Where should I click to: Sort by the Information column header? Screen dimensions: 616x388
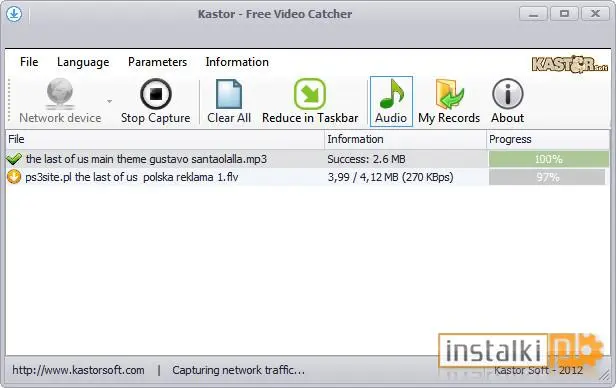pyautogui.click(x=405, y=139)
